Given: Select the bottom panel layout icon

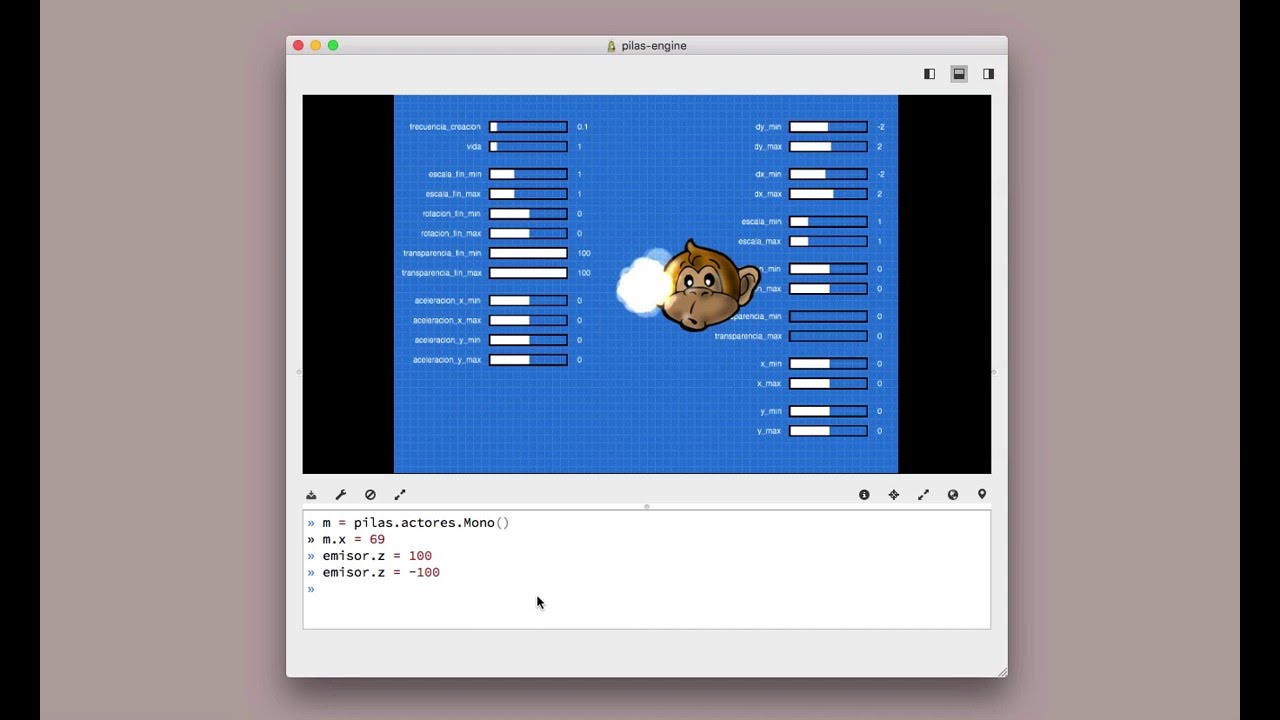Looking at the screenshot, I should [959, 74].
